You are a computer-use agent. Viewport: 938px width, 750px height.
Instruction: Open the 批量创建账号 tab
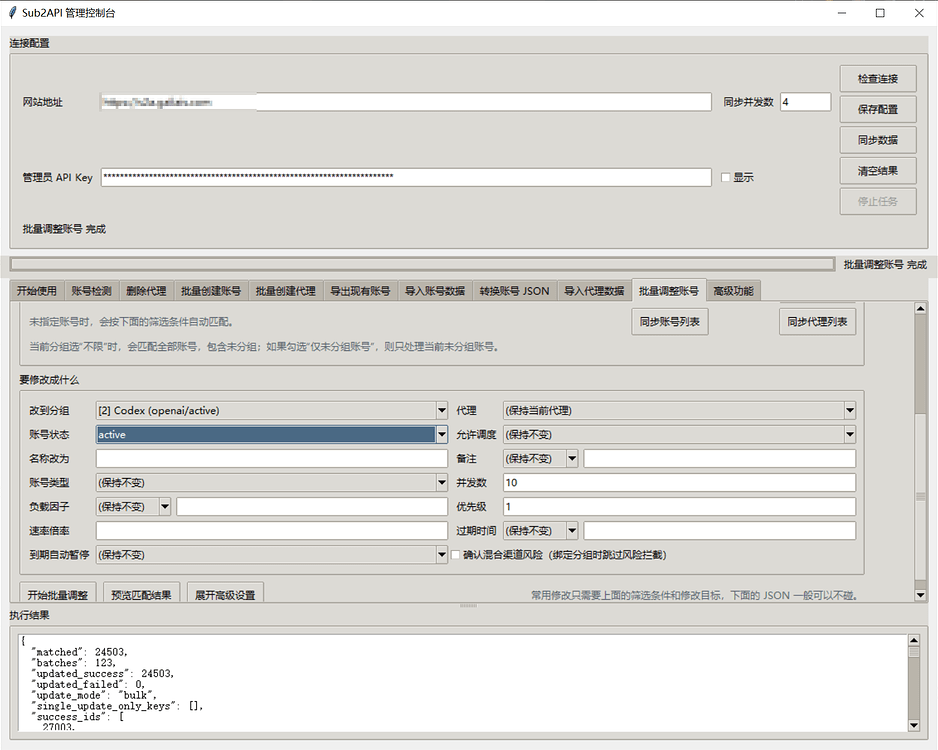pyautogui.click(x=211, y=291)
